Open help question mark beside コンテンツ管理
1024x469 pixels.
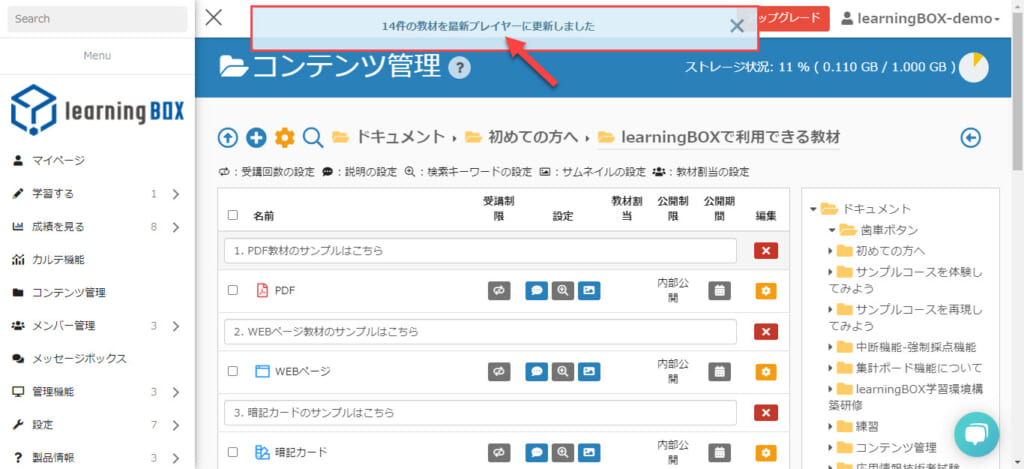pyautogui.click(x=459, y=68)
